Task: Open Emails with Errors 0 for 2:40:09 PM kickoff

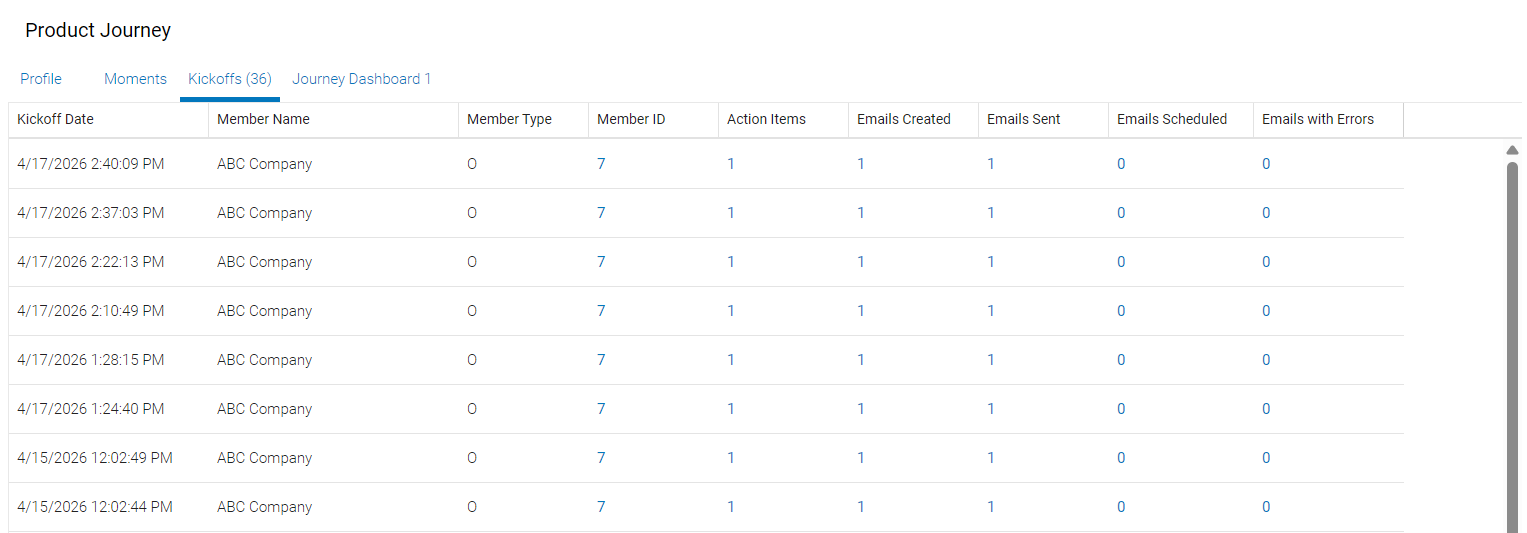Action: [x=1266, y=164]
